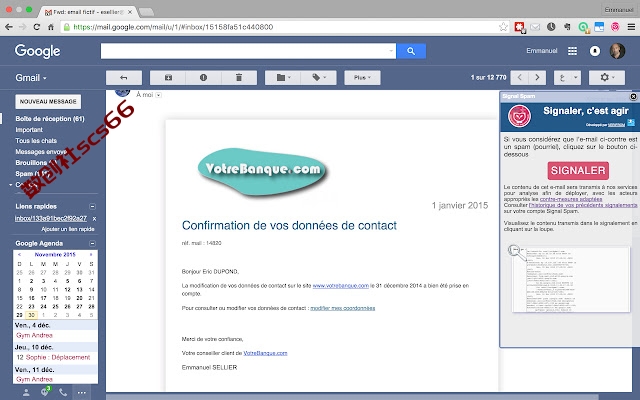This screenshot has height=400, width=640.
Task: Click contre-mesures adaptées link
Action: pos(571,199)
